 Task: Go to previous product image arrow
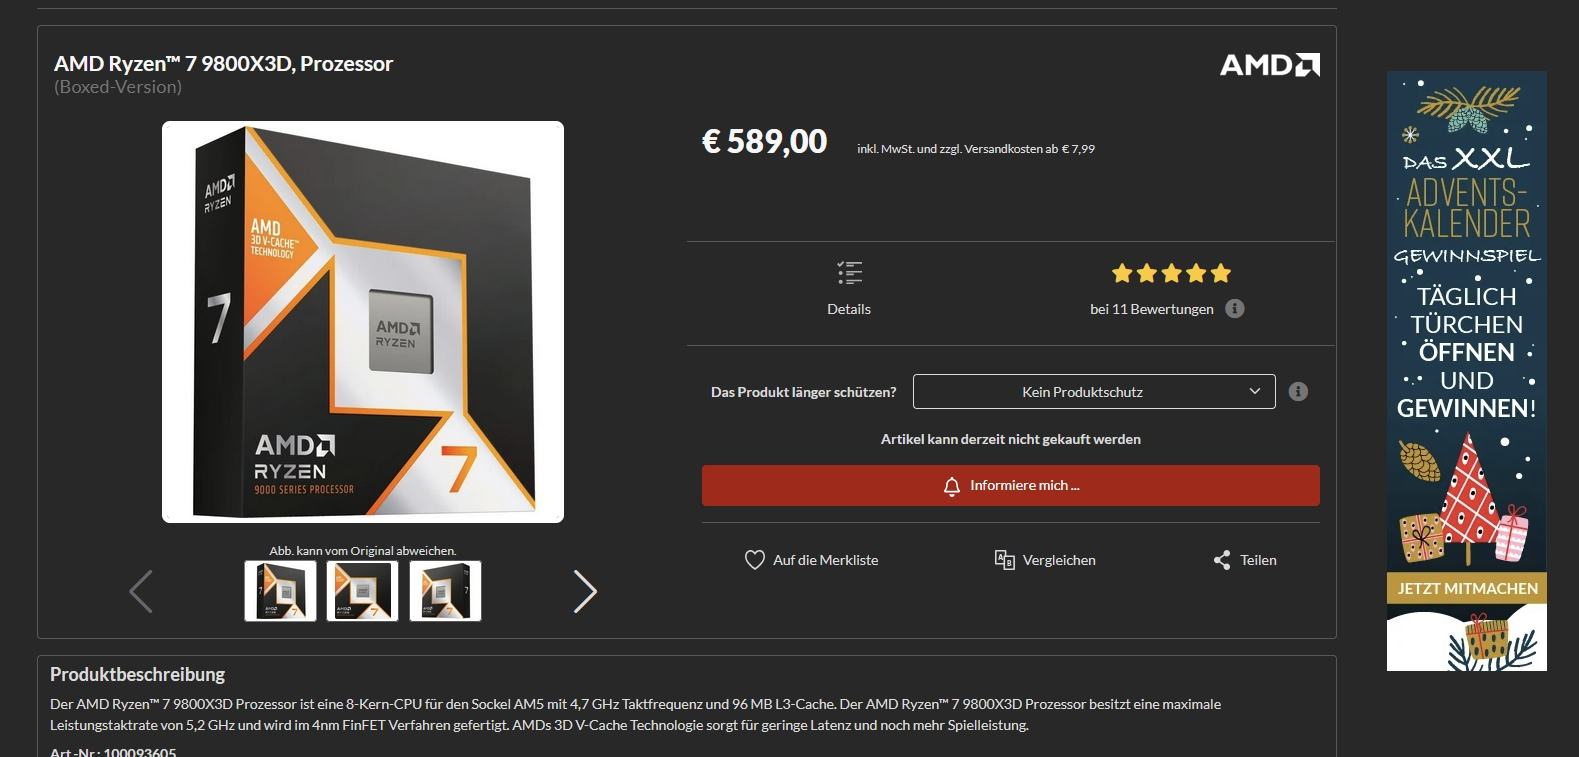[x=141, y=591]
